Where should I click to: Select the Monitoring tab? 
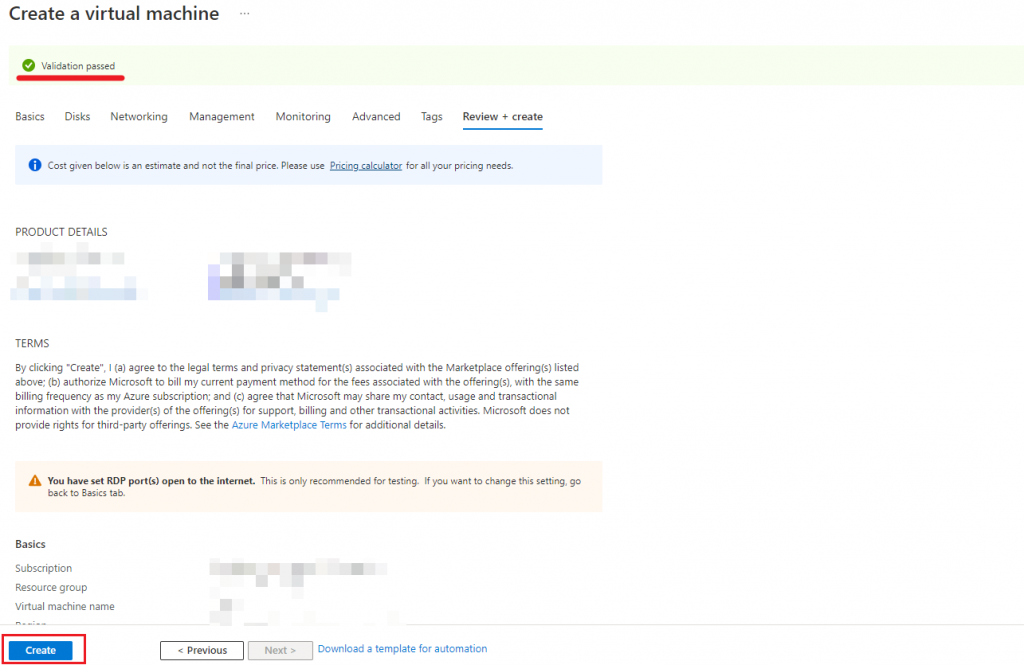click(303, 116)
